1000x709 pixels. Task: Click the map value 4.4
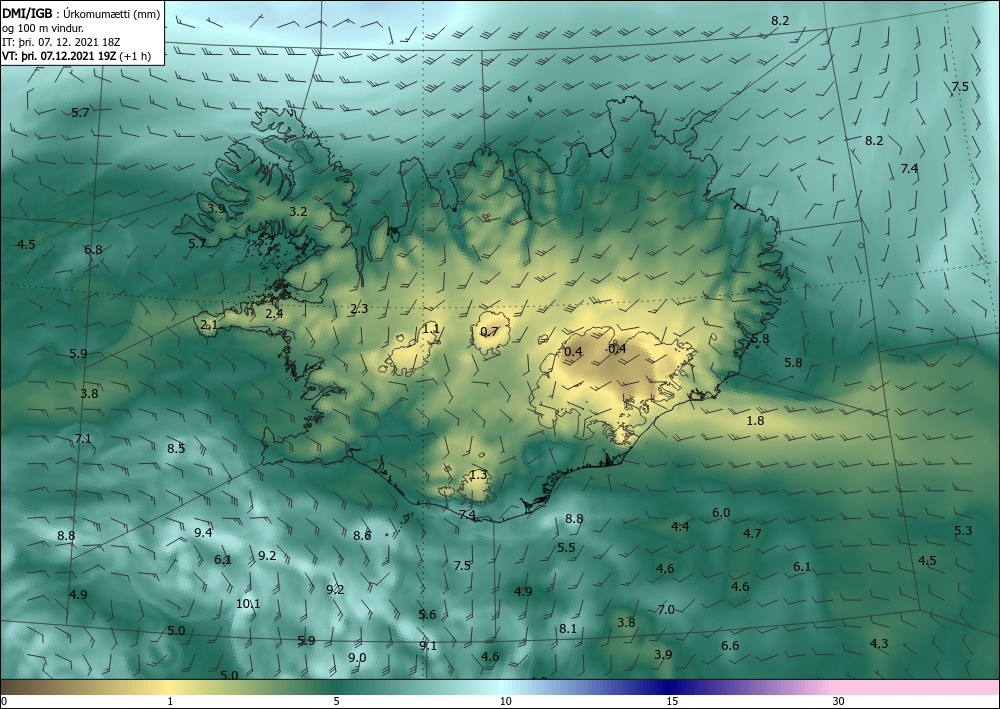680,527
